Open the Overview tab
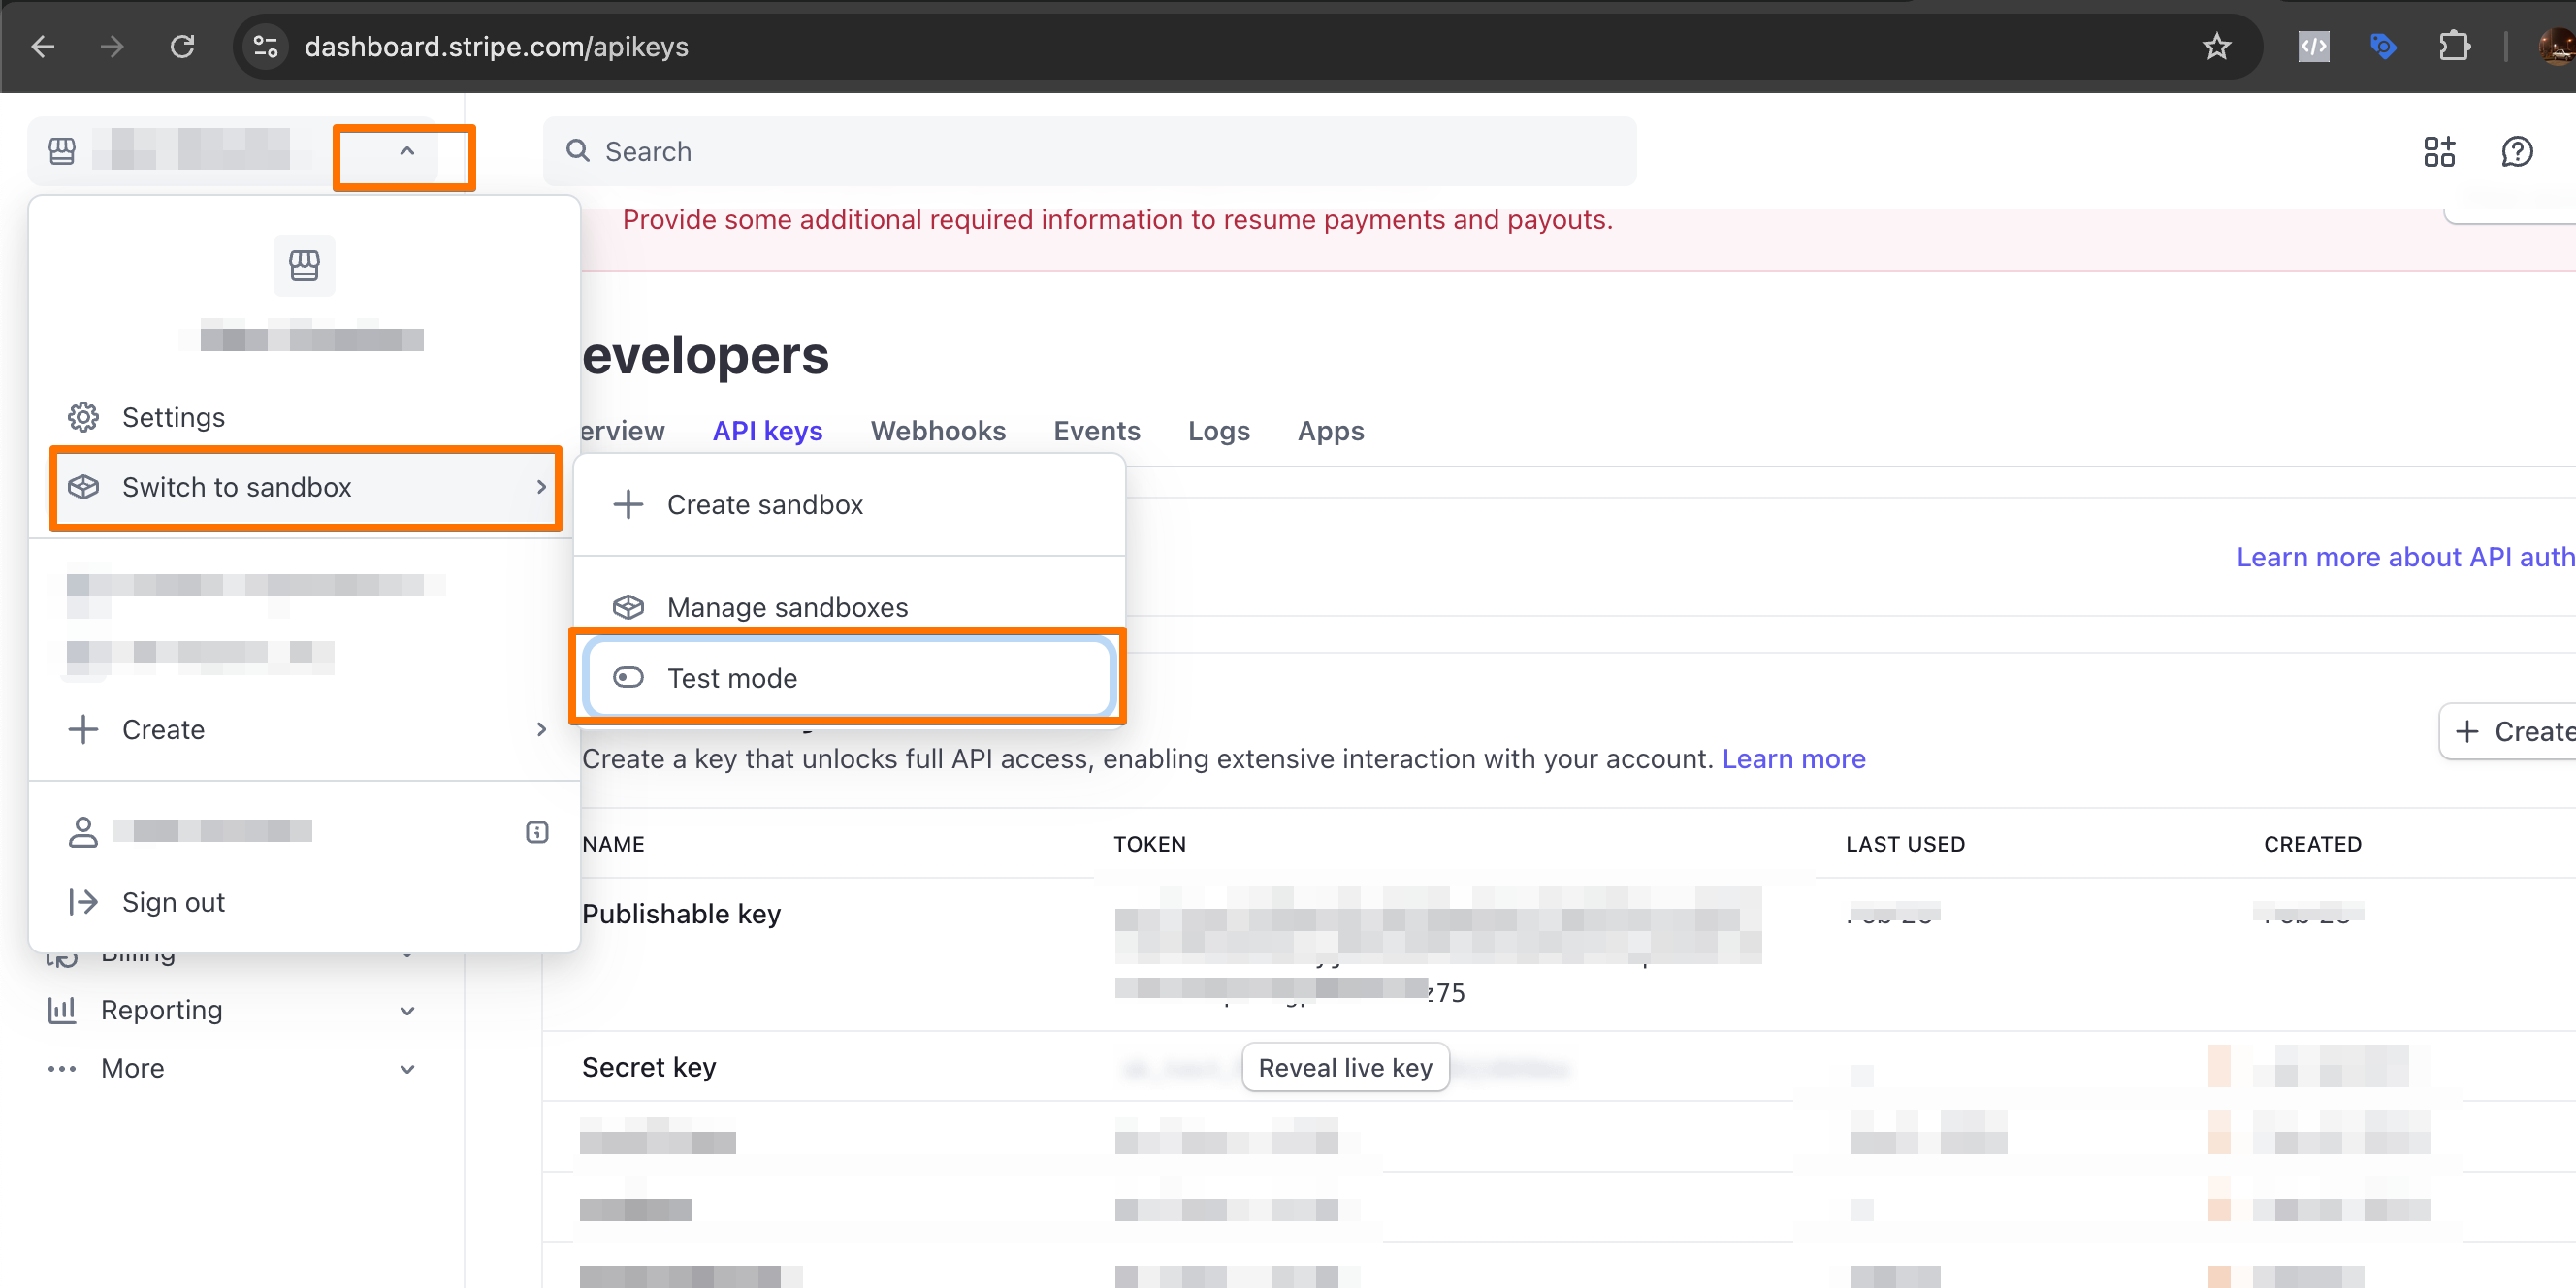Screen dimensions: 2576x1288 tap(623, 431)
